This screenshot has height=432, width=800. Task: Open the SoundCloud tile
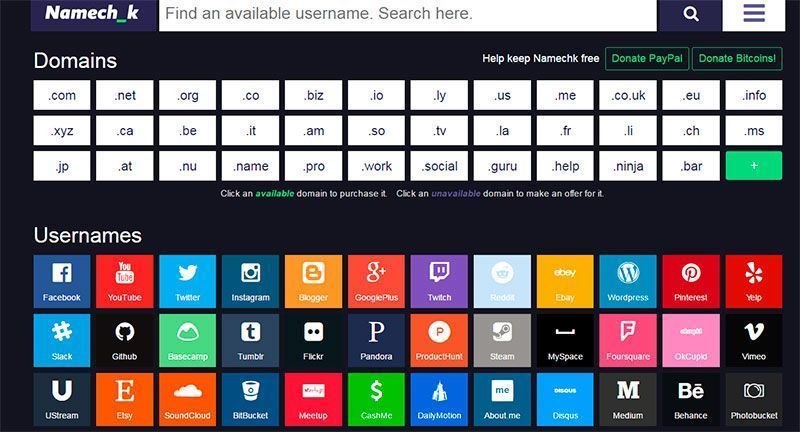pos(187,399)
